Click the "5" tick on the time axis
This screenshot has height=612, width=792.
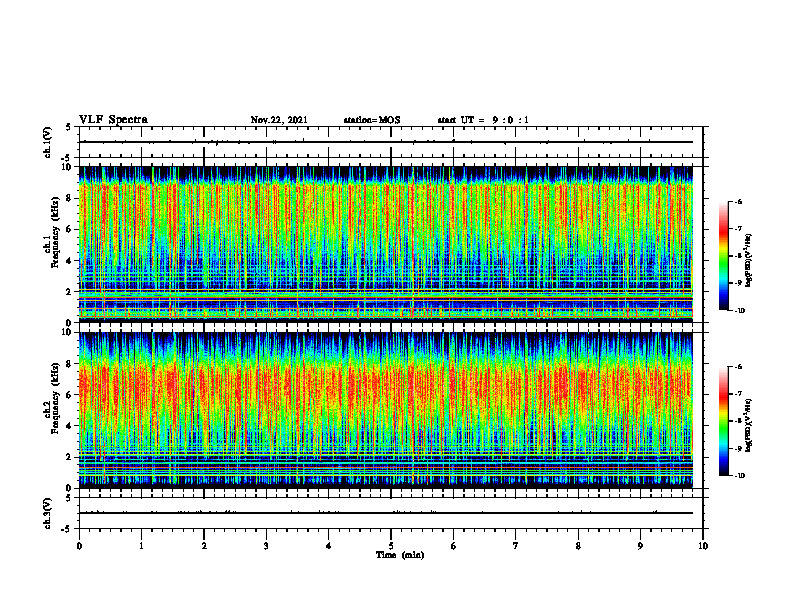[x=391, y=546]
